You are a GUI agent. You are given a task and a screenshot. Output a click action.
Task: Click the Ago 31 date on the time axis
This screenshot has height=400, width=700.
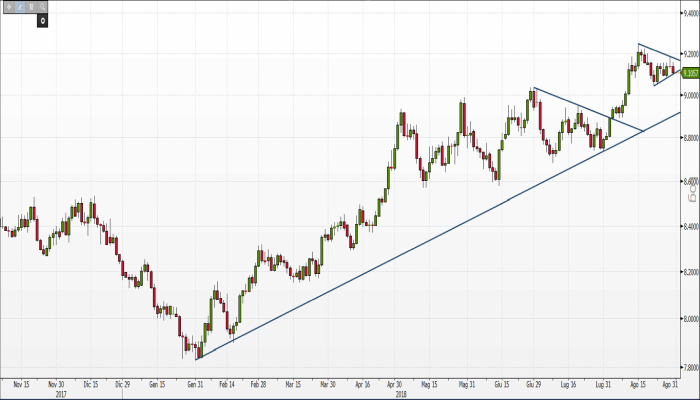pyautogui.click(x=673, y=383)
